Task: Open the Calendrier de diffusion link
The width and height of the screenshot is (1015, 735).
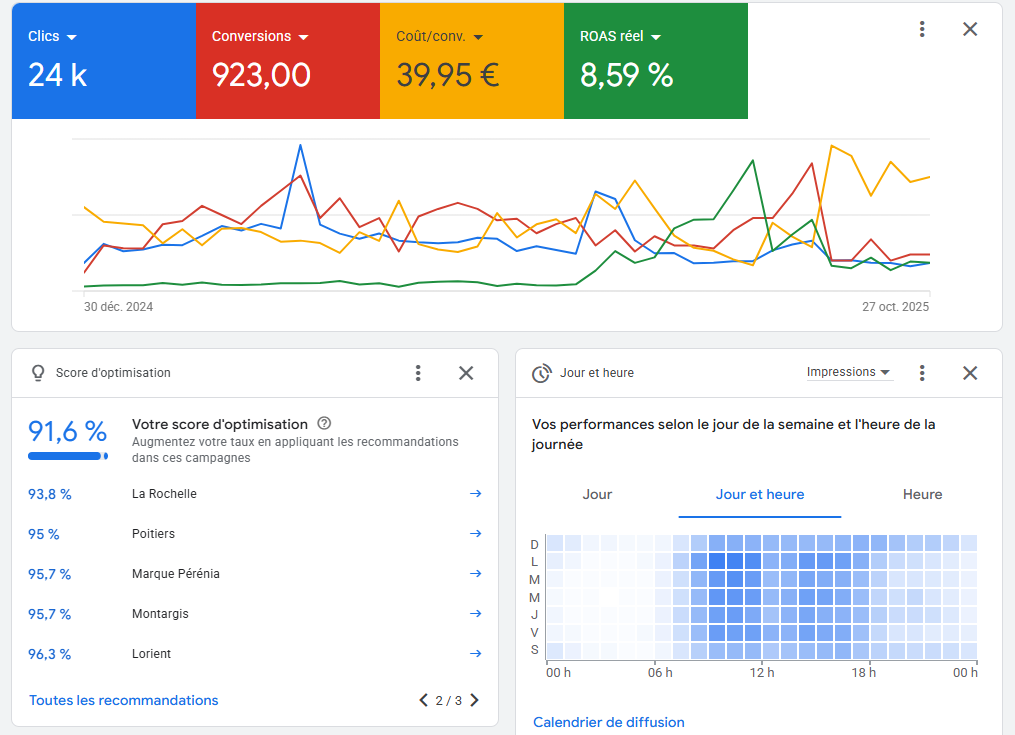Action: [608, 722]
